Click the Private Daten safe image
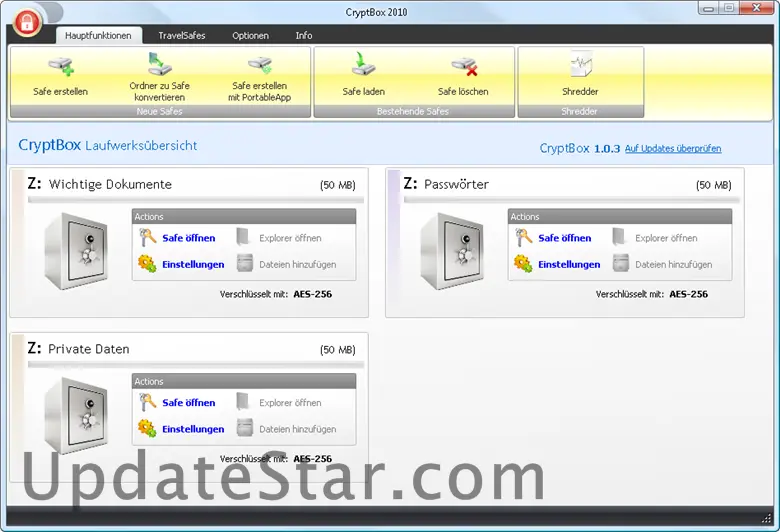Viewport: 780px width, 532px height. click(x=76, y=416)
